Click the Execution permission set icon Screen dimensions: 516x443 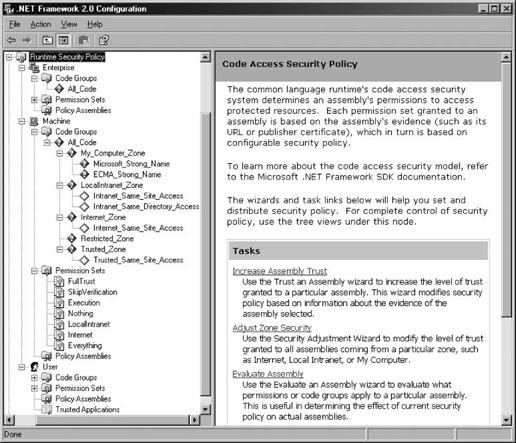[x=59, y=303]
